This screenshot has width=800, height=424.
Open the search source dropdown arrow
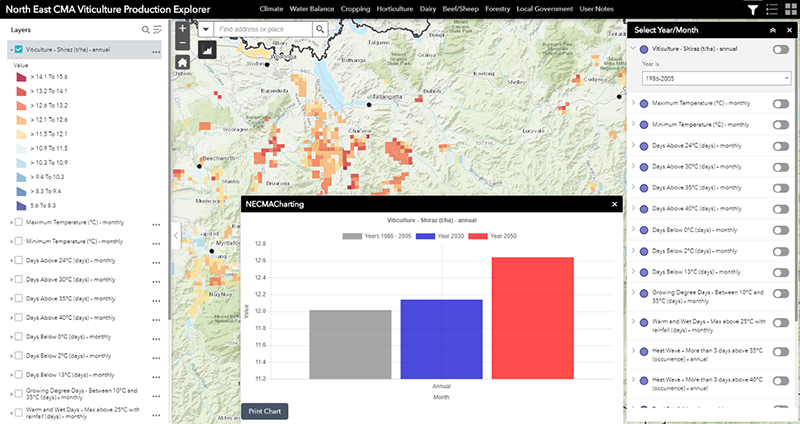coord(204,30)
